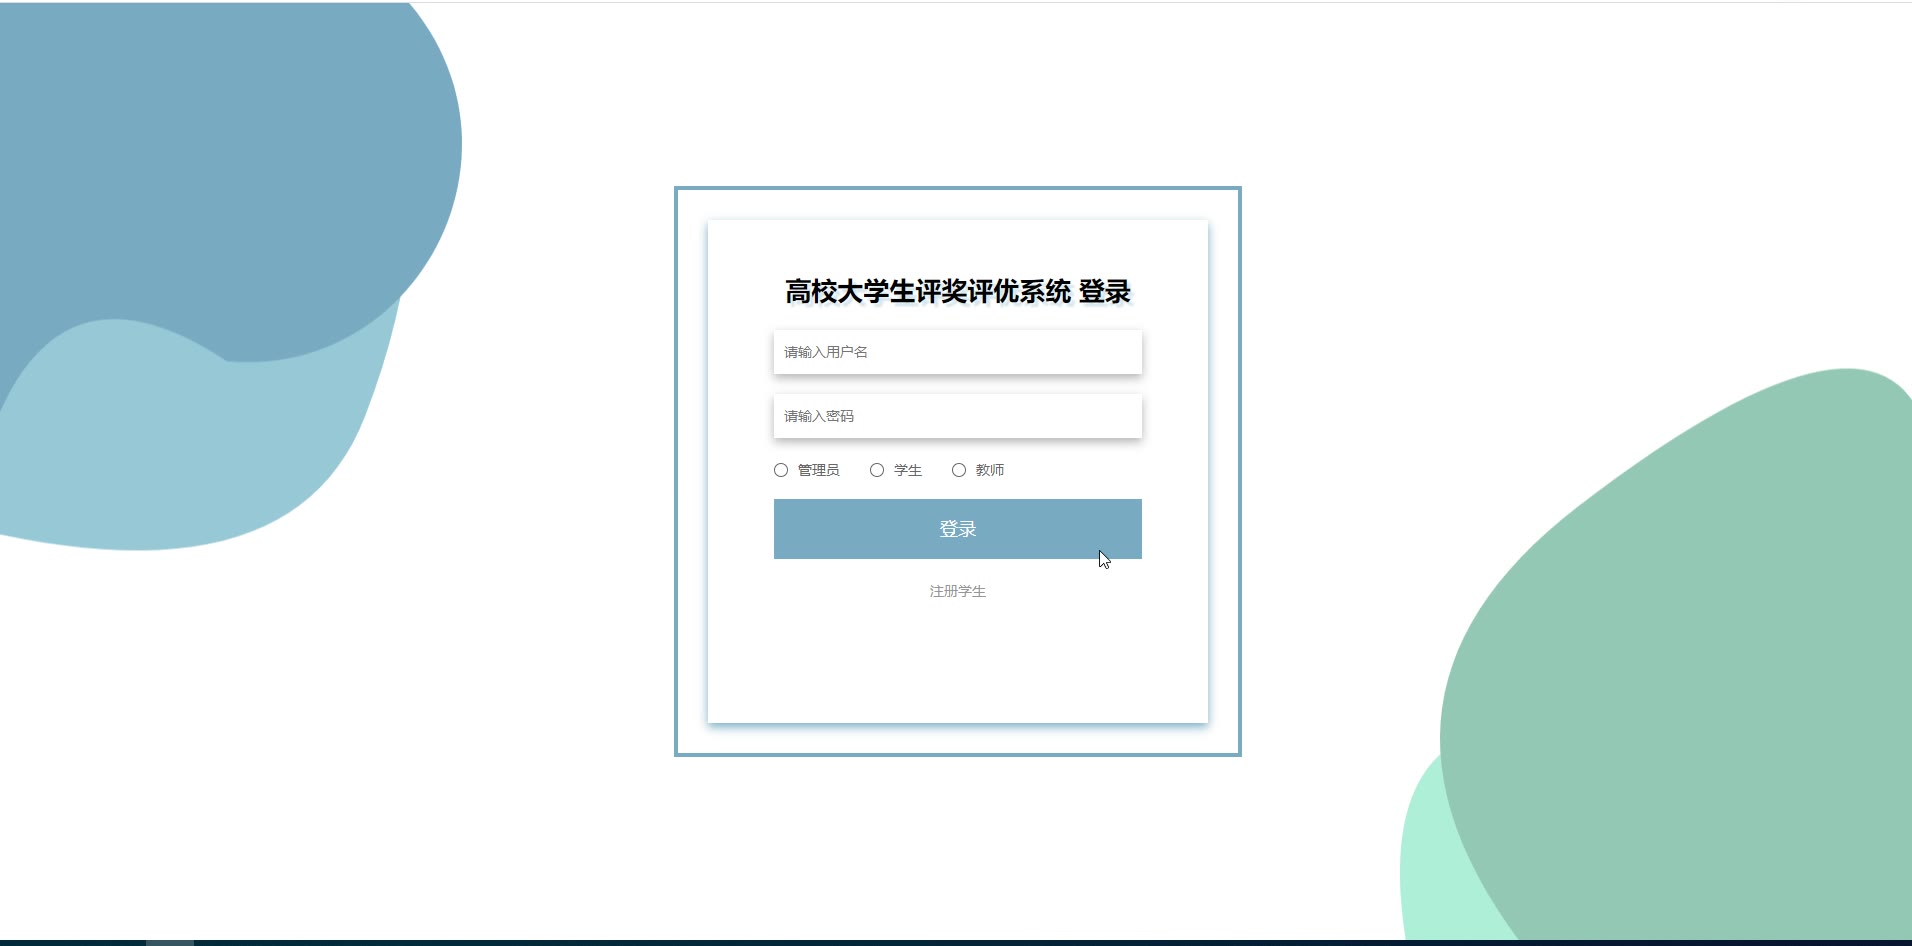Click the 高校大学生评奖评优系统 登录 heading

[x=957, y=291]
